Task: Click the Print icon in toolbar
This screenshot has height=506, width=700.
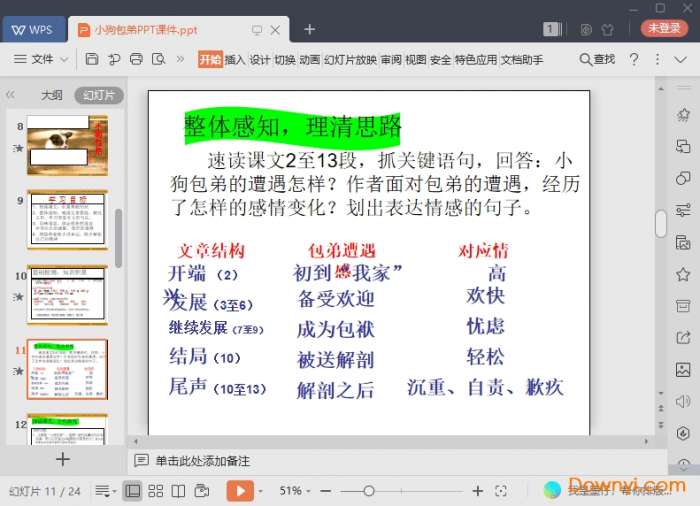Action: tap(136, 60)
